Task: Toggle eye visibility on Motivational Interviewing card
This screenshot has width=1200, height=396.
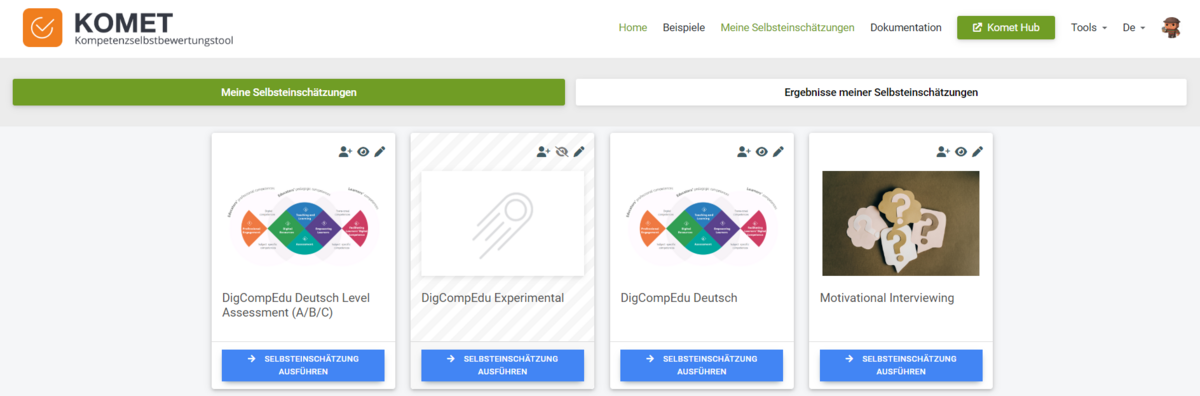Action: [961, 152]
